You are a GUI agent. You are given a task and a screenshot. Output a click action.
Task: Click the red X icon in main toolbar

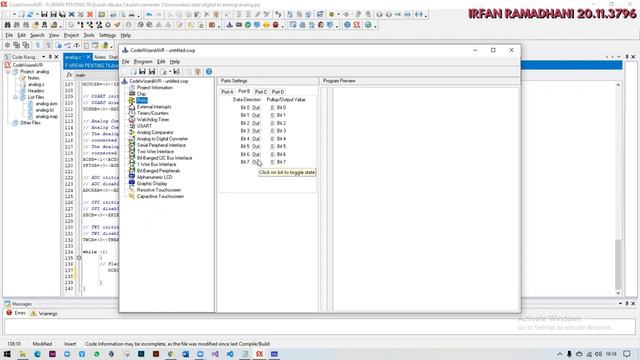[x=90, y=14]
